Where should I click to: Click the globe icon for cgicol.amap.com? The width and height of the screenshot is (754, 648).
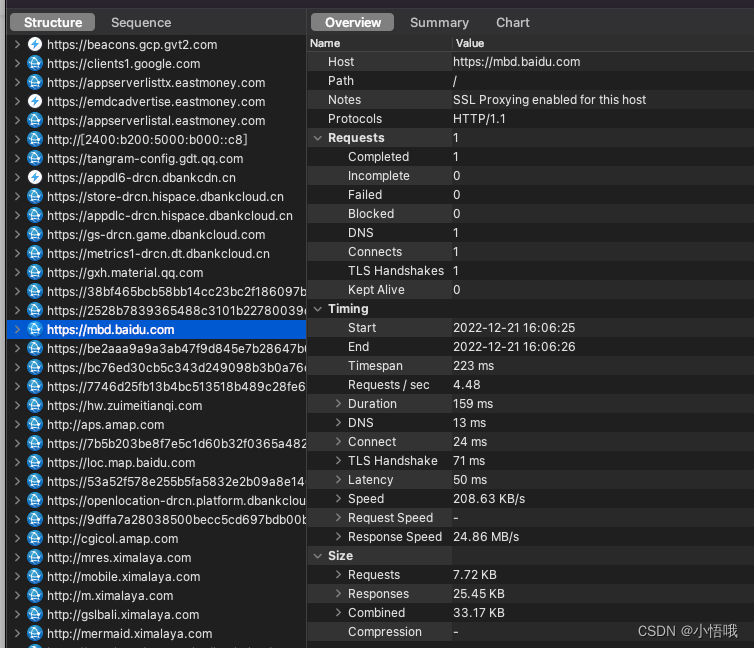click(x=35, y=538)
